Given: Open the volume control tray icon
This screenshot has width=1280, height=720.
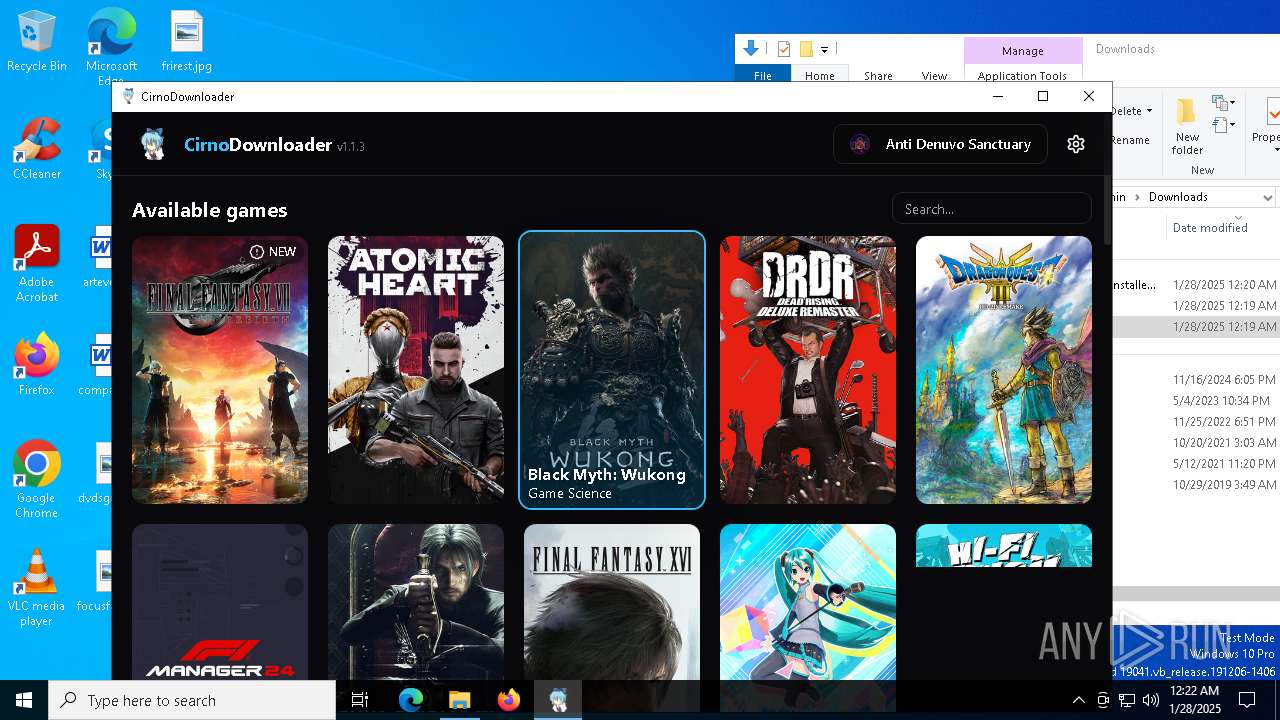Looking at the screenshot, I should coord(1150,700).
